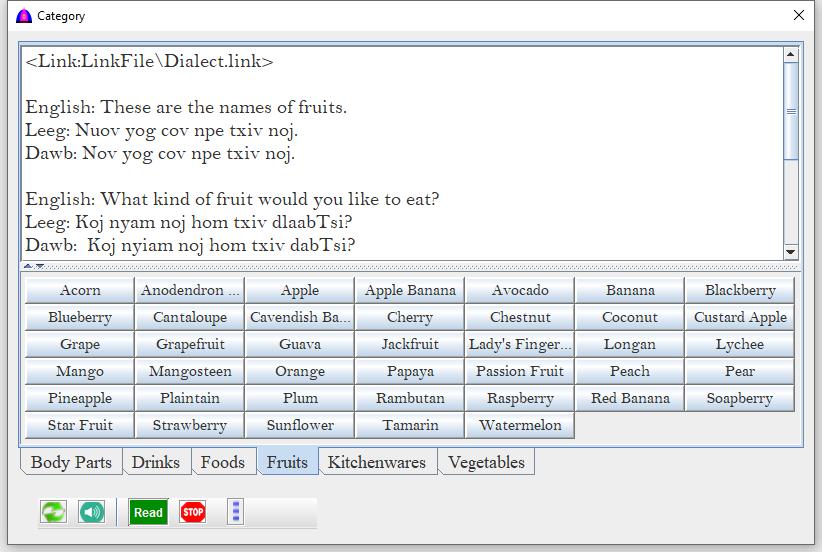Select the Mangosteen fruit button
The width and height of the screenshot is (822, 552).
(x=190, y=371)
